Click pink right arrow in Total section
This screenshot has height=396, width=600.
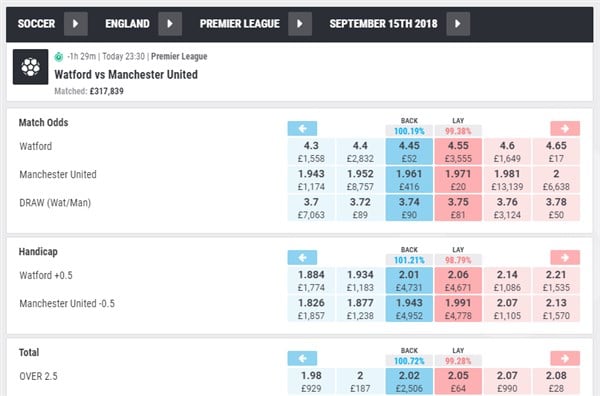(565, 359)
